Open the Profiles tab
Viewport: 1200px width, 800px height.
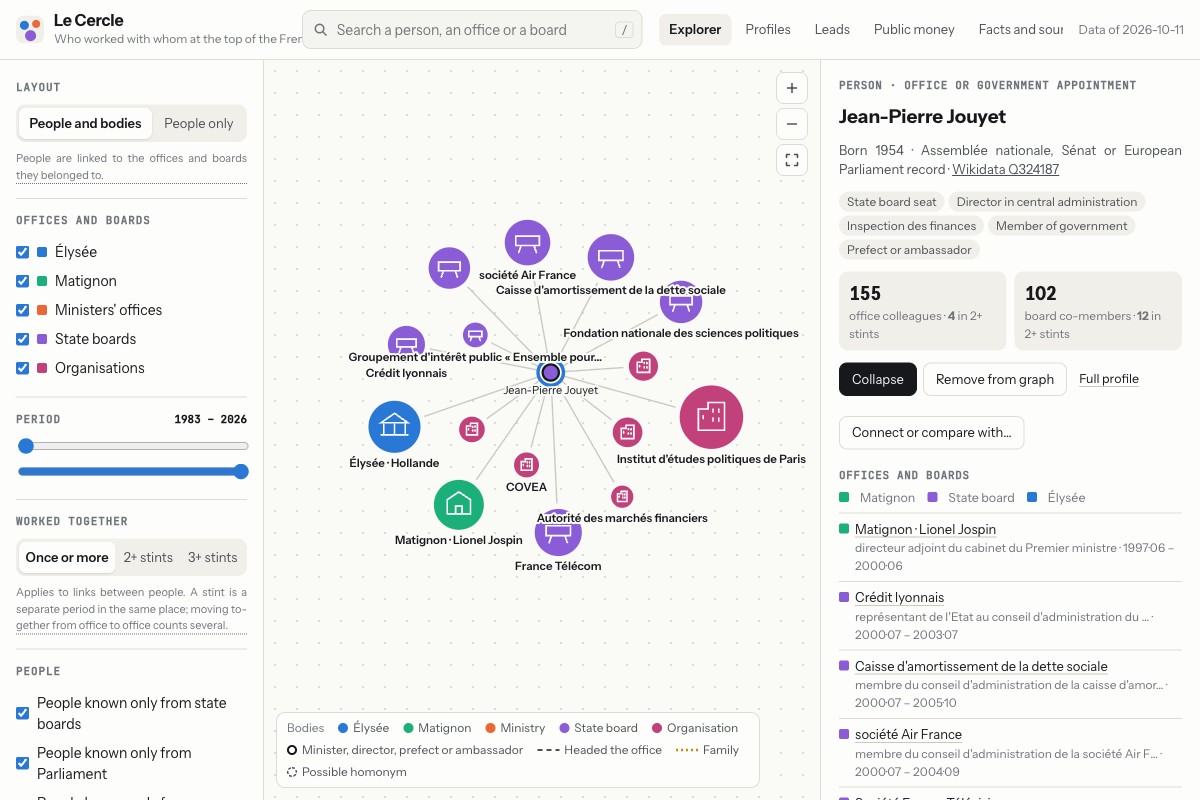point(768,29)
